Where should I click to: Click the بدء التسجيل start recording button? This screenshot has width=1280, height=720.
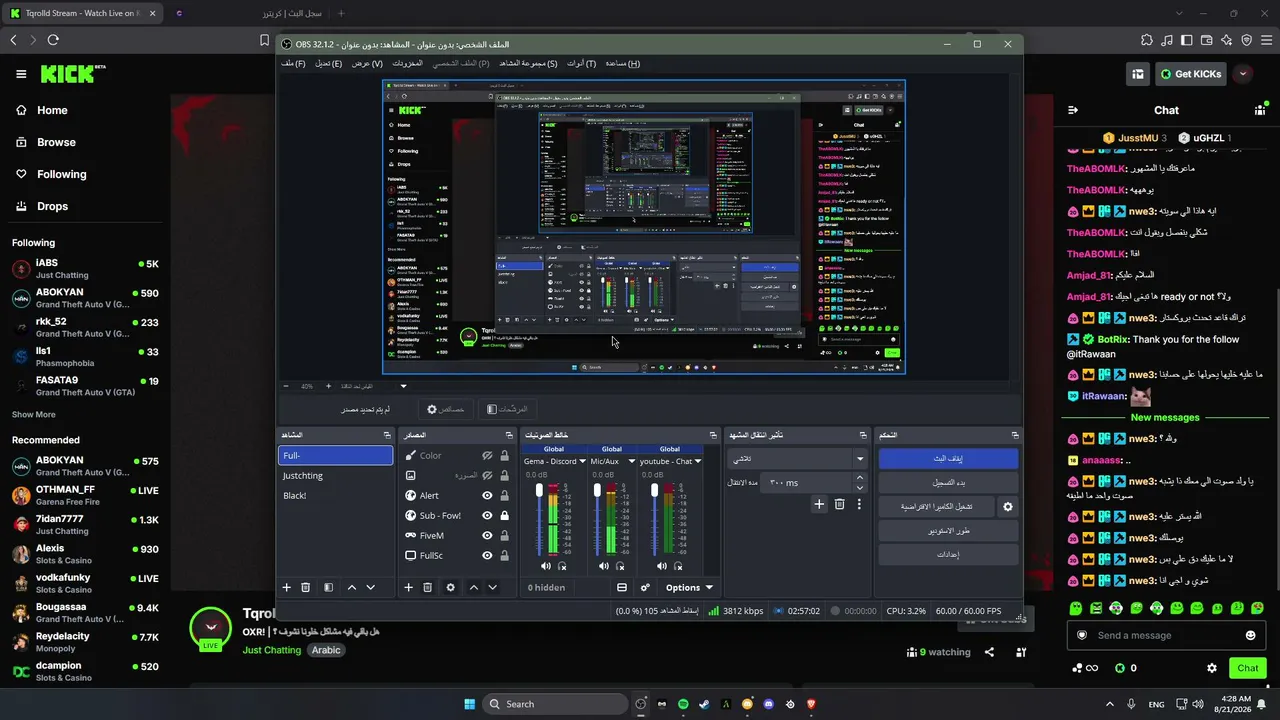948,482
